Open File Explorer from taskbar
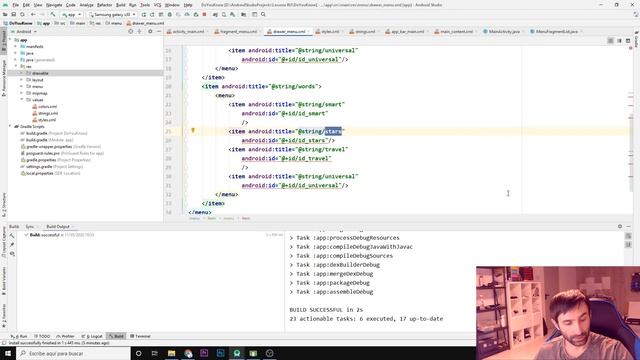 coord(171,353)
